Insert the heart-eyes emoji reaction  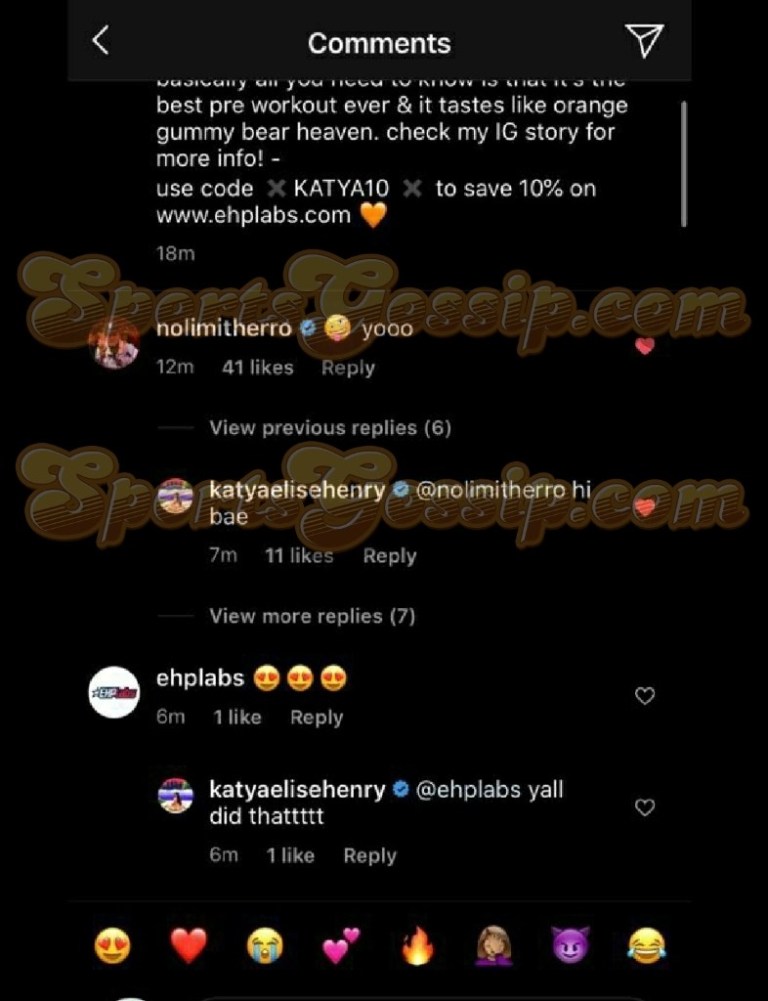pos(112,946)
